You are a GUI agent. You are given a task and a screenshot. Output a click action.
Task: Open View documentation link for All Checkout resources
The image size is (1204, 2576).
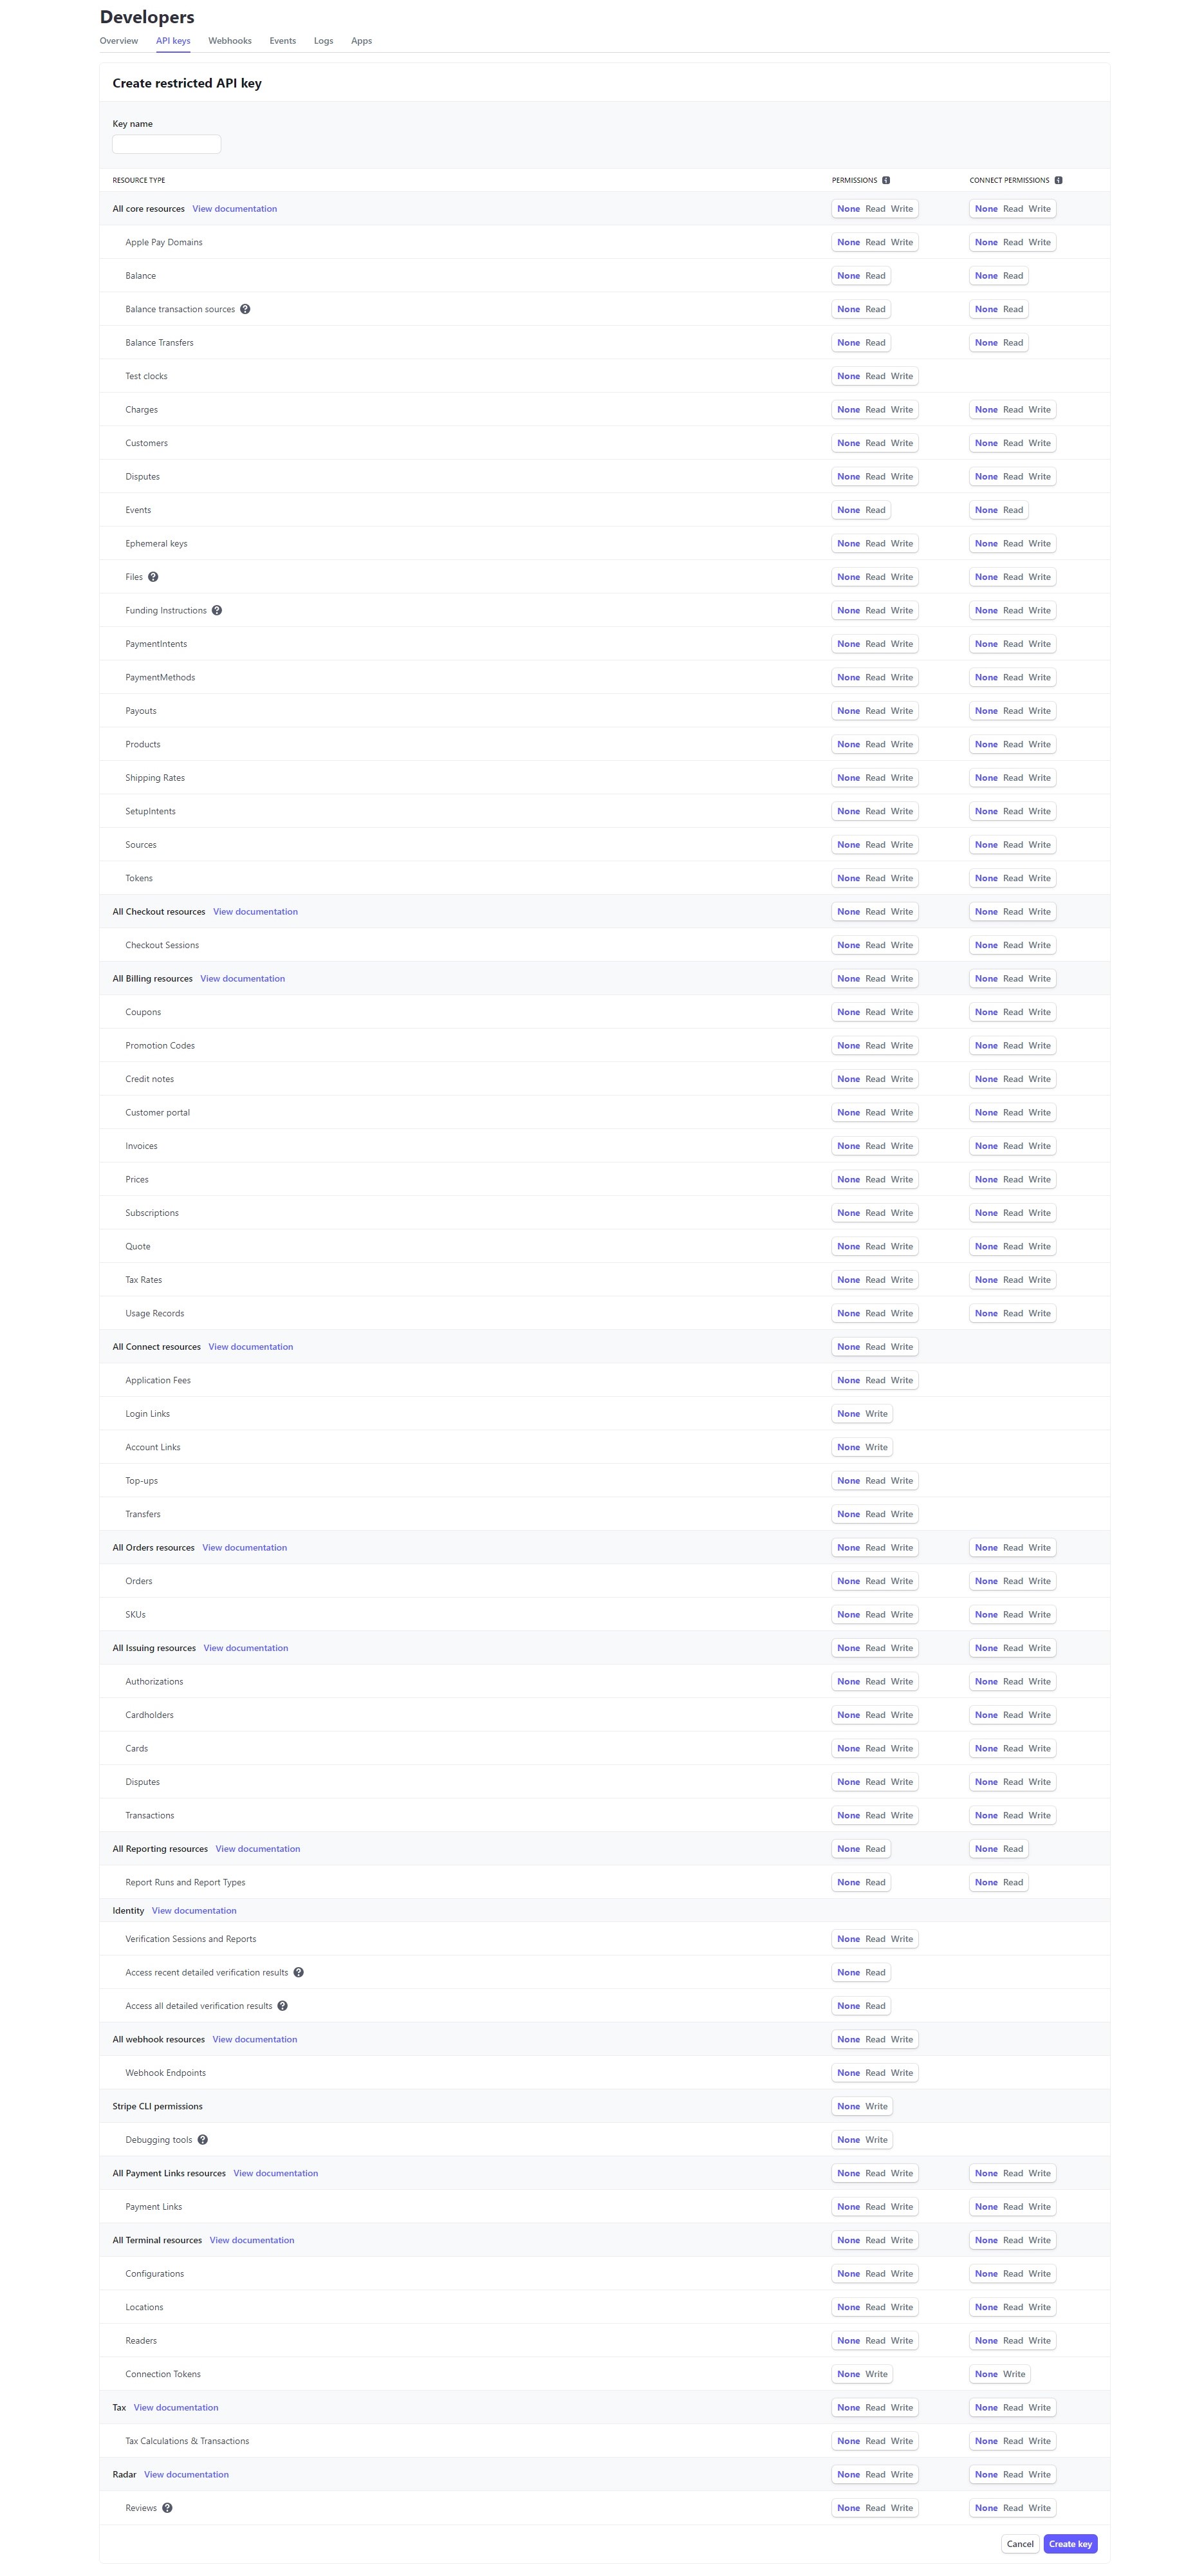[255, 911]
